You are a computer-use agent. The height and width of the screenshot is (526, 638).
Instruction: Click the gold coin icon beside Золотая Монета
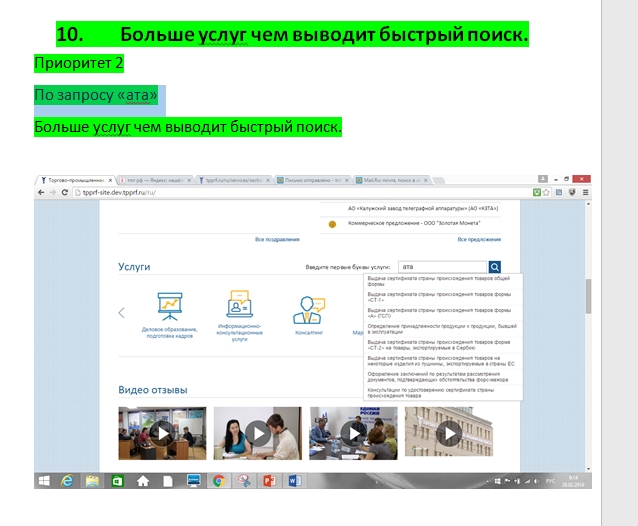click(x=332, y=224)
